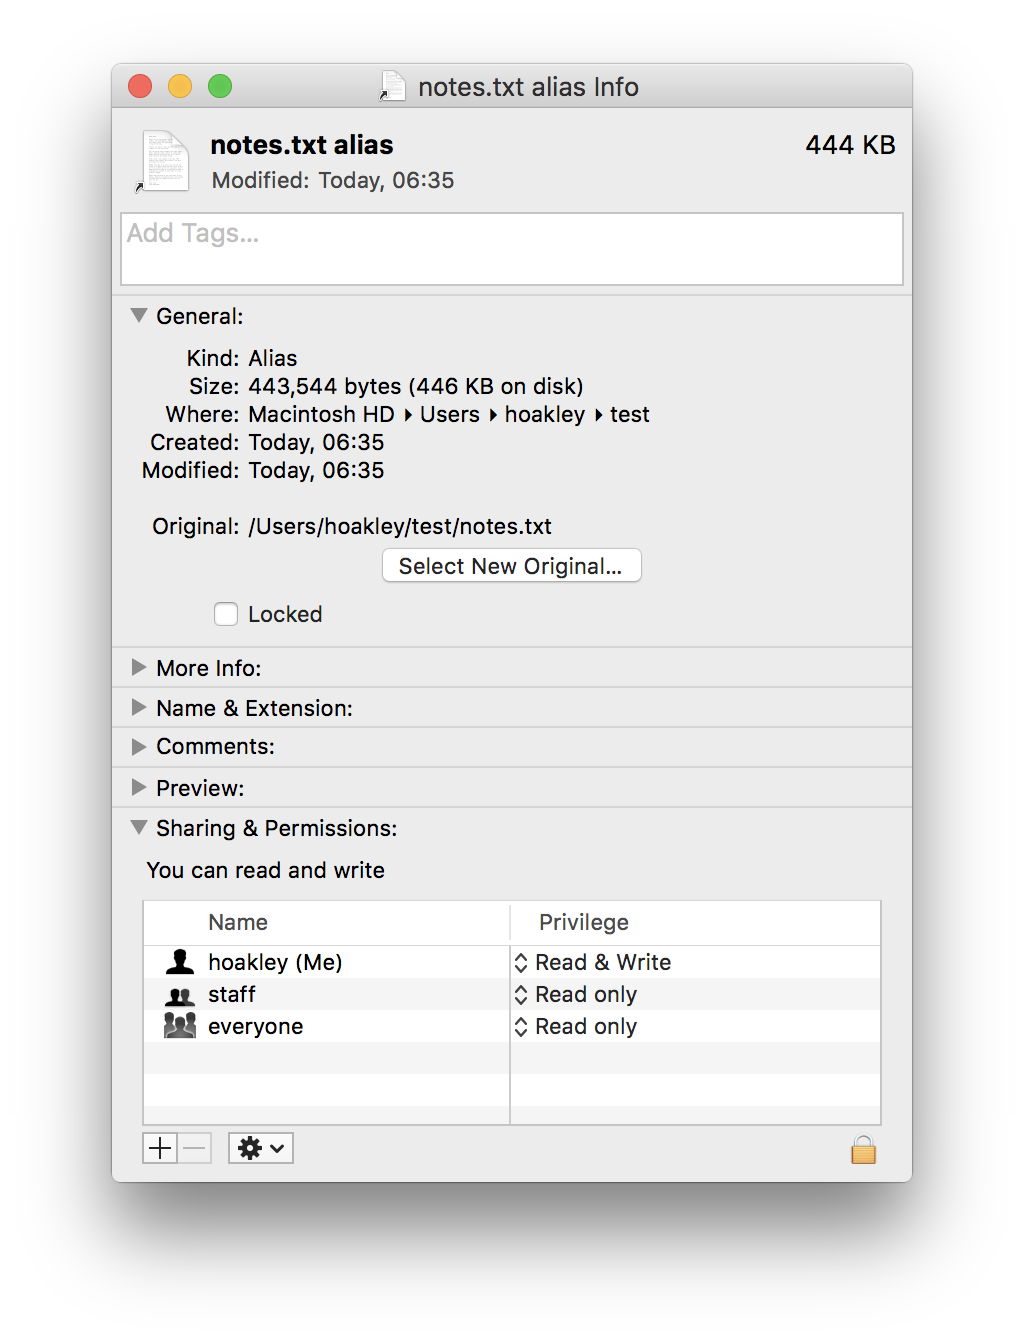Select the staff group icon
The width and height of the screenshot is (1024, 1342).
click(180, 995)
